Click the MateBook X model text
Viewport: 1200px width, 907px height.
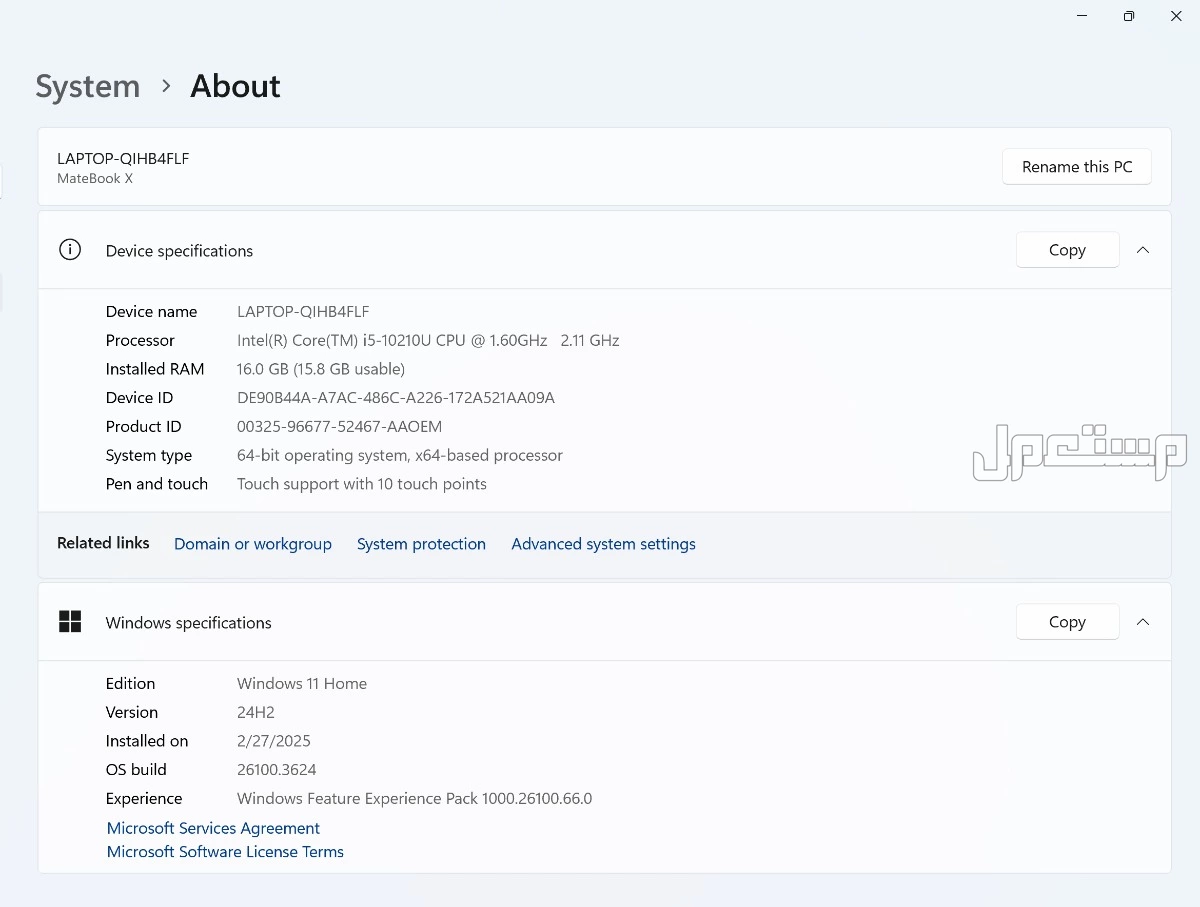tap(95, 179)
